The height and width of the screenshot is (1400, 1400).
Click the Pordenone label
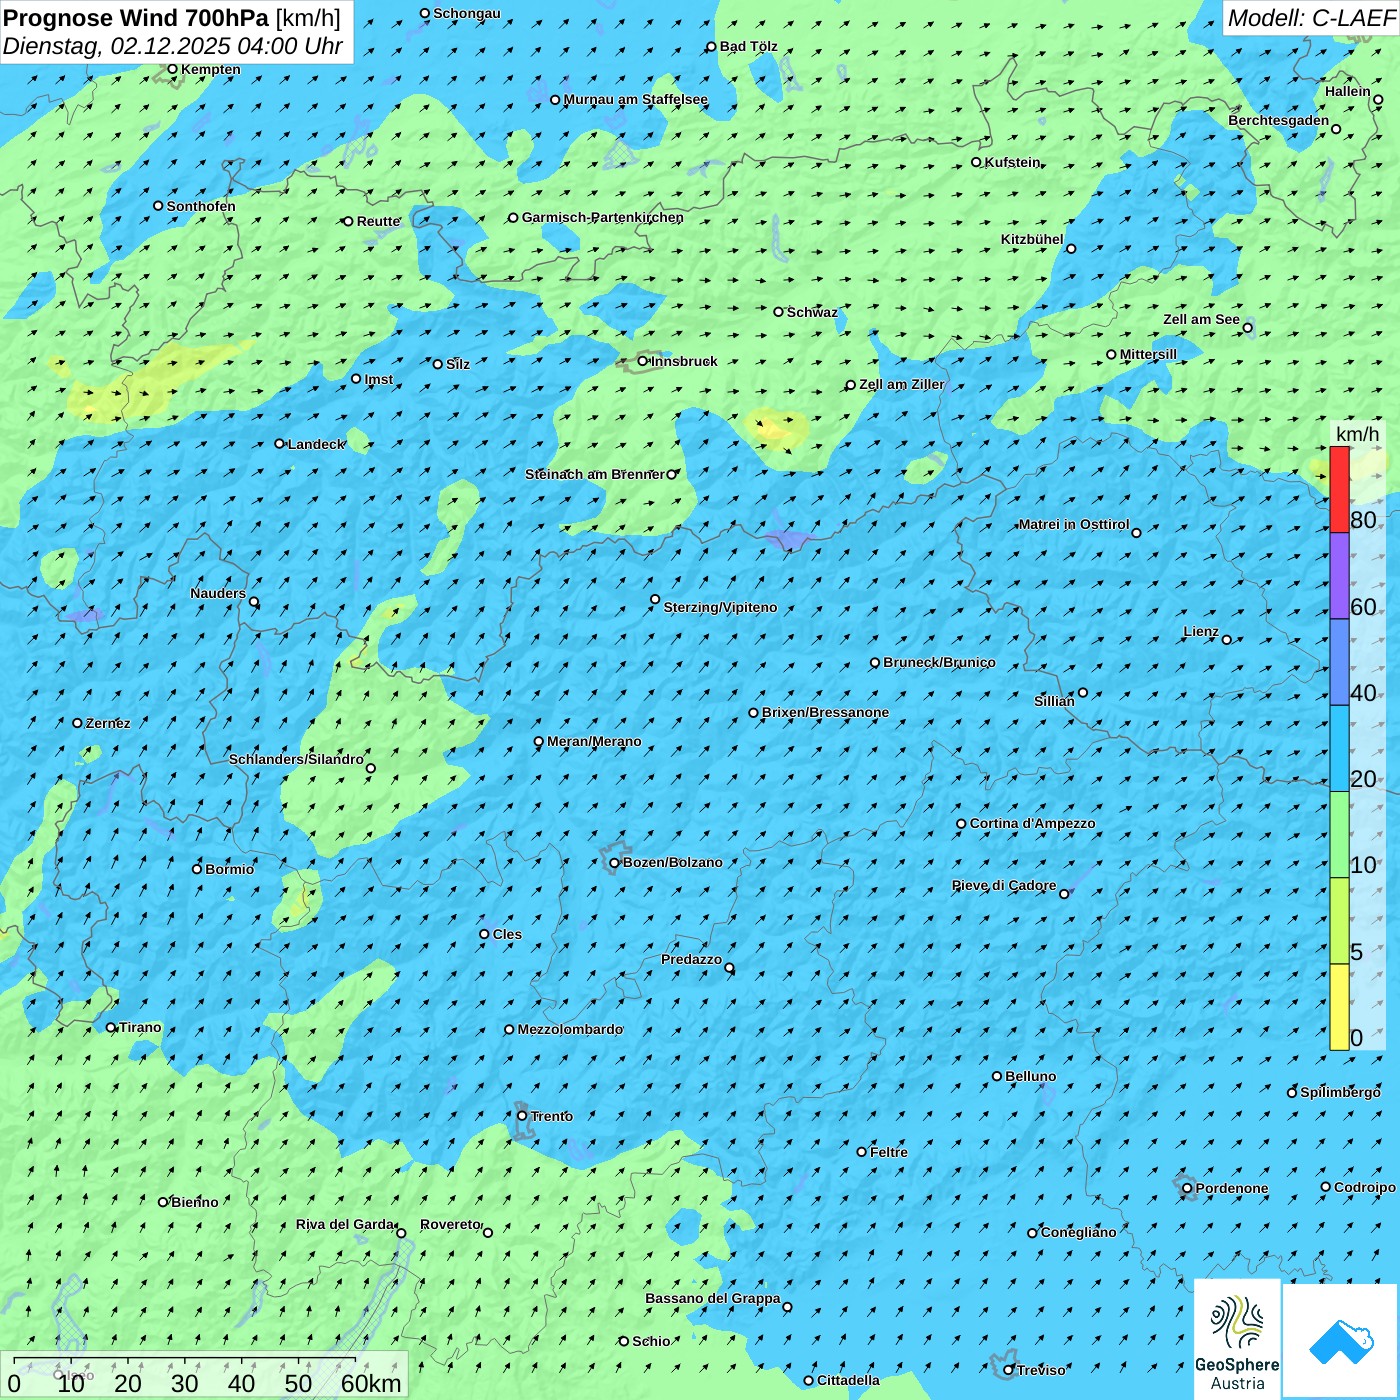(x=1232, y=1188)
